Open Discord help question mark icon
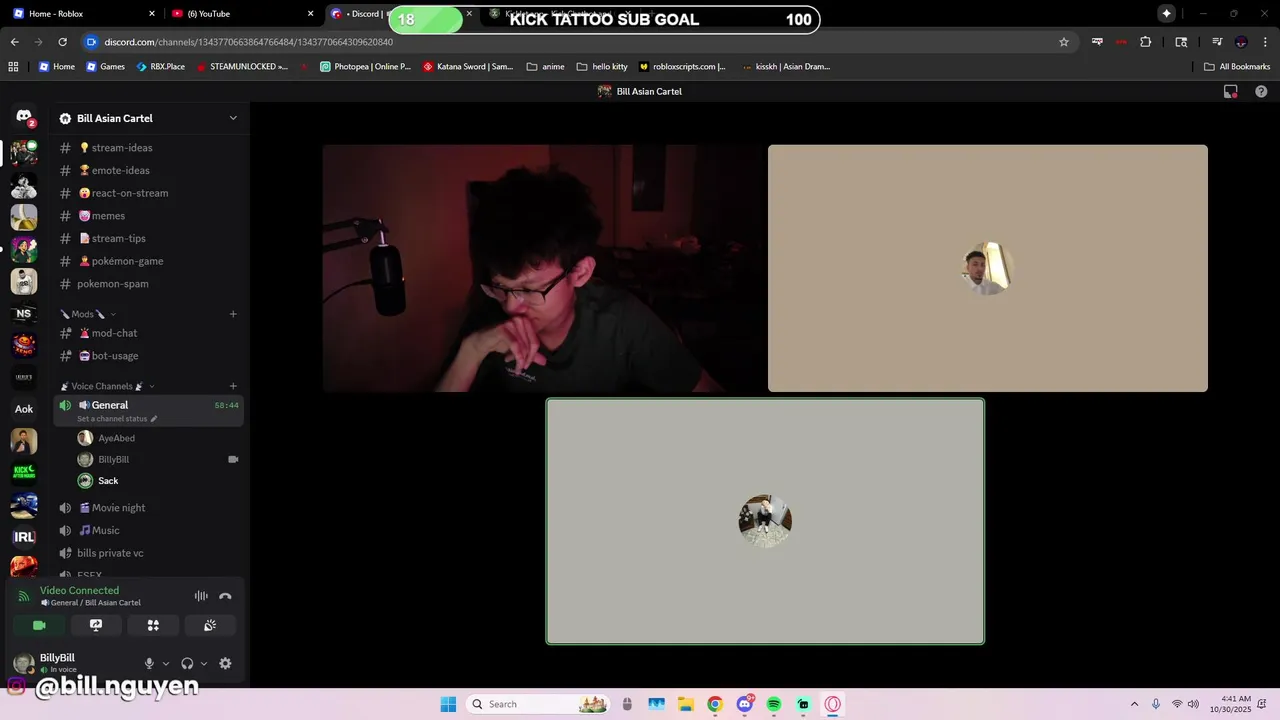Image resolution: width=1280 pixels, height=720 pixels. point(1261,91)
